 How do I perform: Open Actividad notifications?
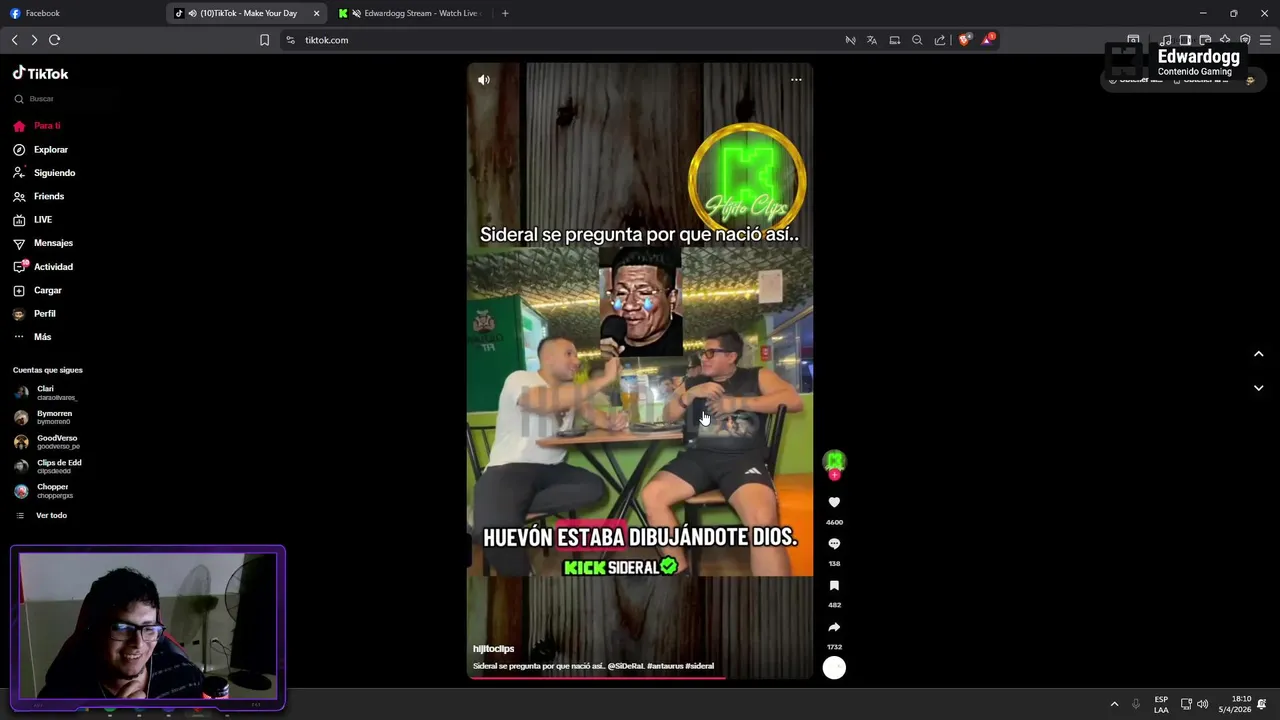point(42,267)
